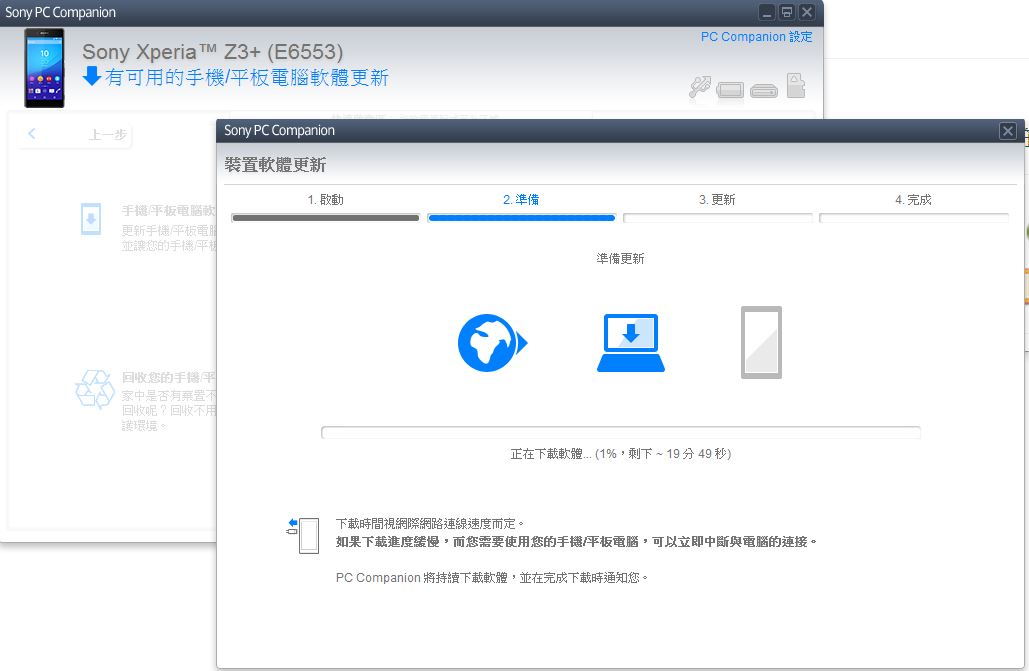Image resolution: width=1029 pixels, height=671 pixels.
Task: Click the 裝置軟體更新 dialog heading
Action: click(275, 165)
